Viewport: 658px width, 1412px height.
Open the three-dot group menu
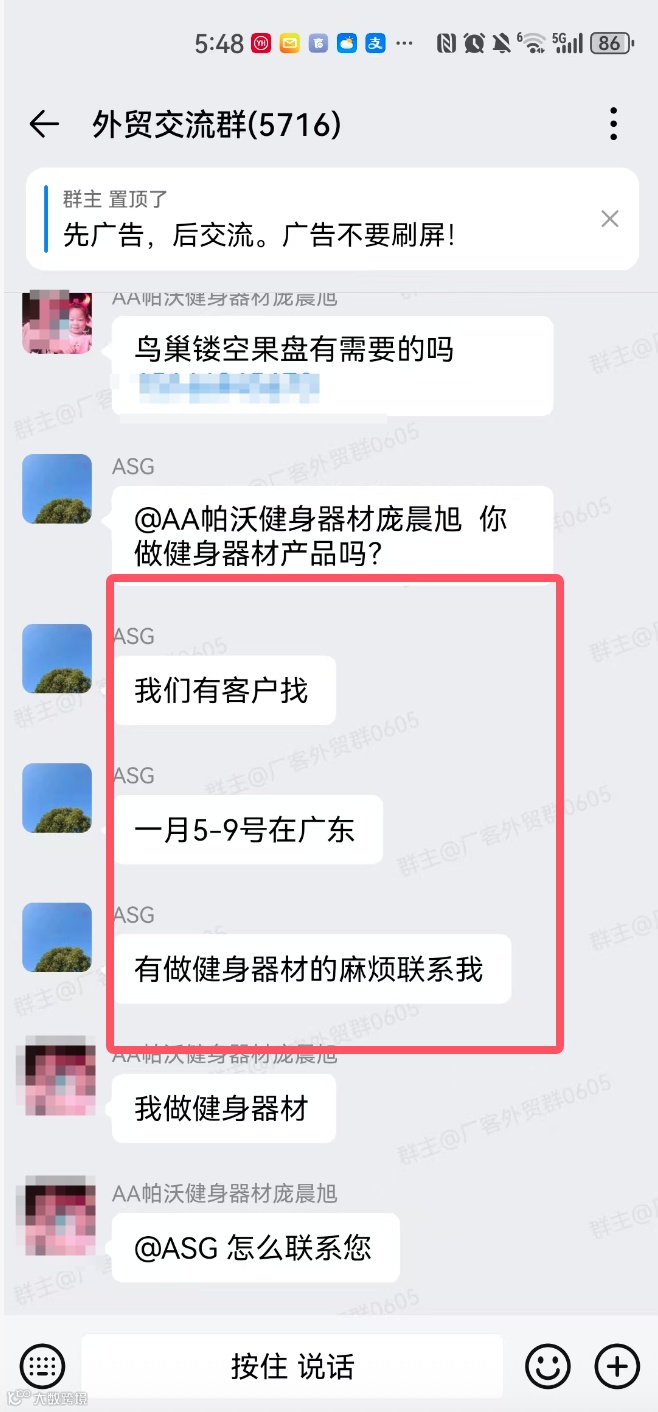pos(613,125)
